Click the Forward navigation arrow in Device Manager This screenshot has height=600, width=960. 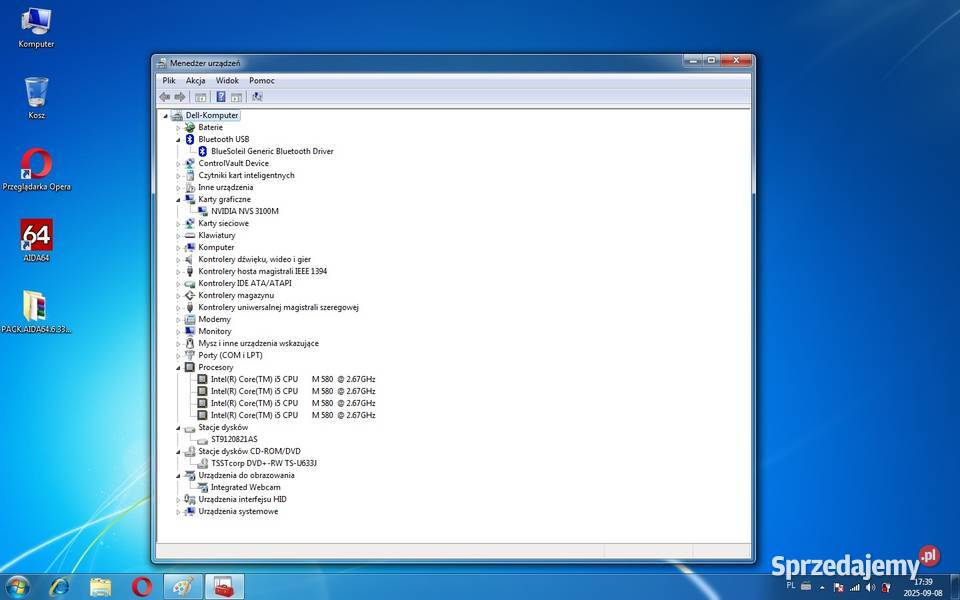tap(181, 96)
